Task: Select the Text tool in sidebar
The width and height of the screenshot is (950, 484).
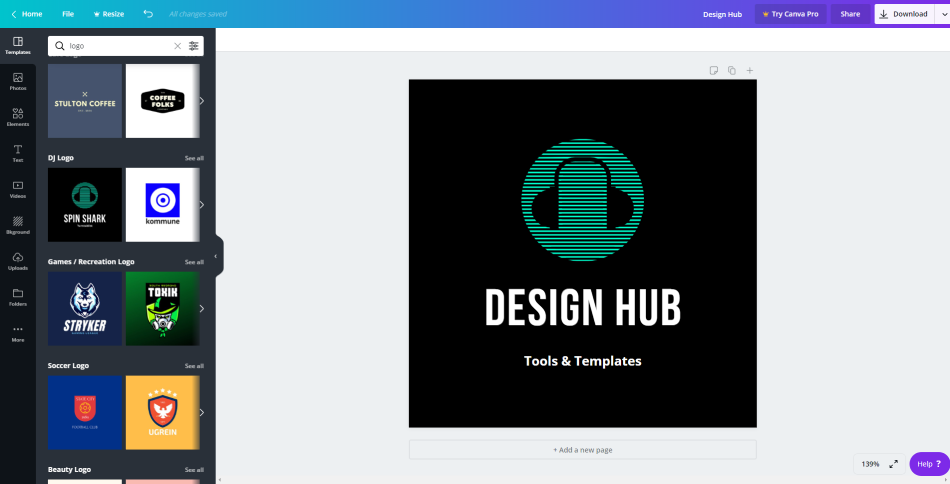Action: click(x=18, y=153)
